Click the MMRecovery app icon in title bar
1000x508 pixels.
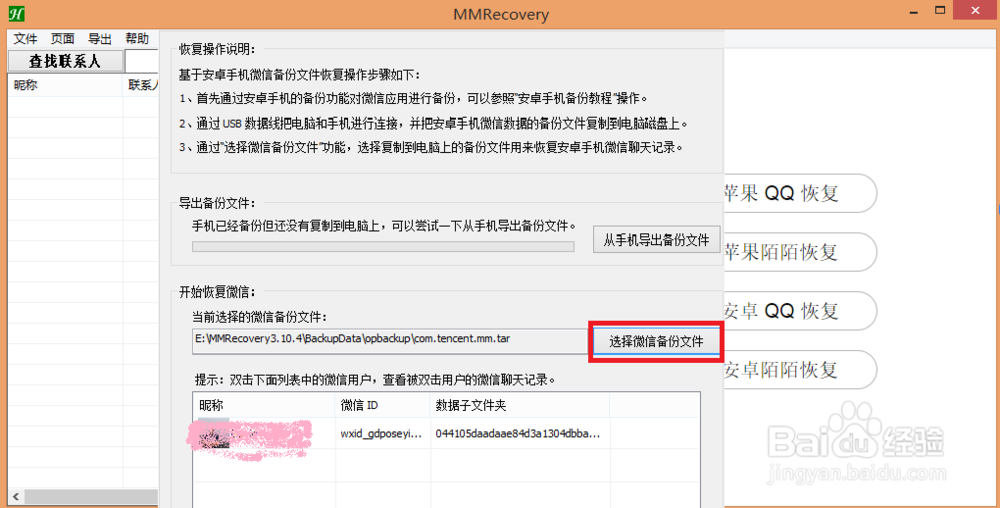click(16, 13)
